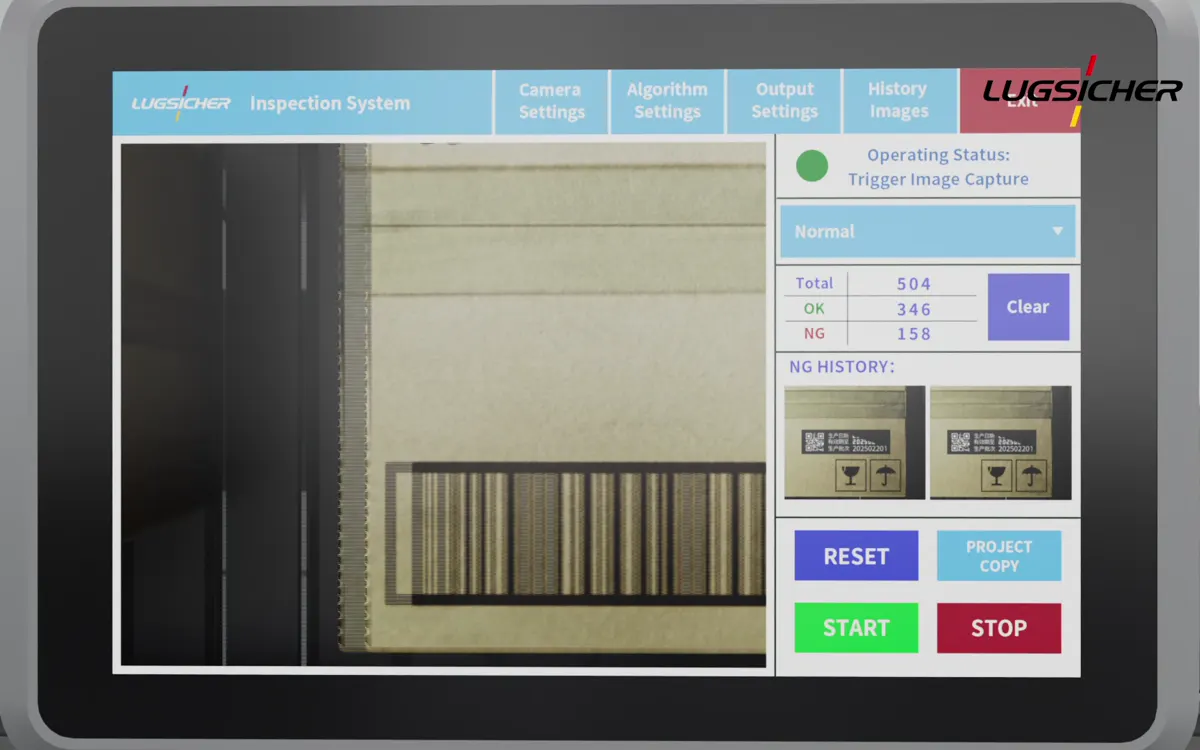This screenshot has height=750, width=1200.
Task: Click the live camera barcode image
Action: (443, 405)
